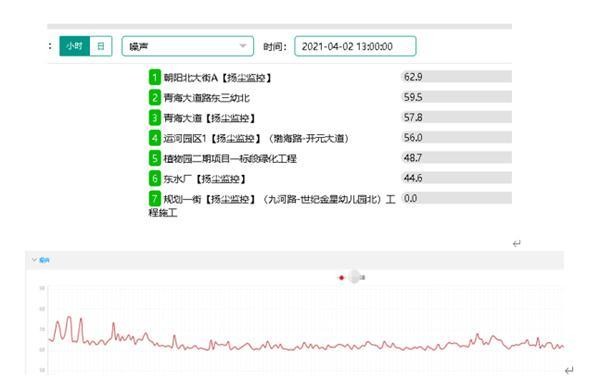Image resolution: width=600 pixels, height=383 pixels.
Task: Click the 59.5 value bar
Action: 457,97
